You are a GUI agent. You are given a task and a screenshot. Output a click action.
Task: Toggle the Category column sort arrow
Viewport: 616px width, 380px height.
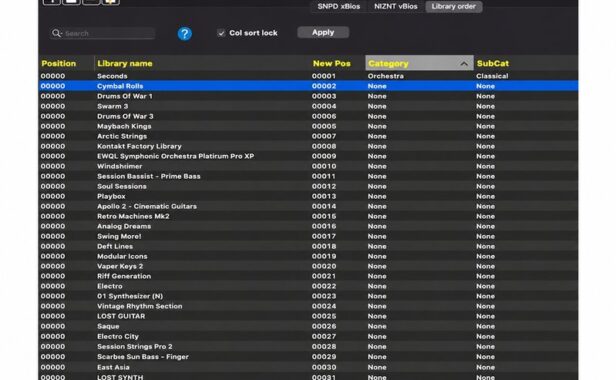click(x=464, y=64)
